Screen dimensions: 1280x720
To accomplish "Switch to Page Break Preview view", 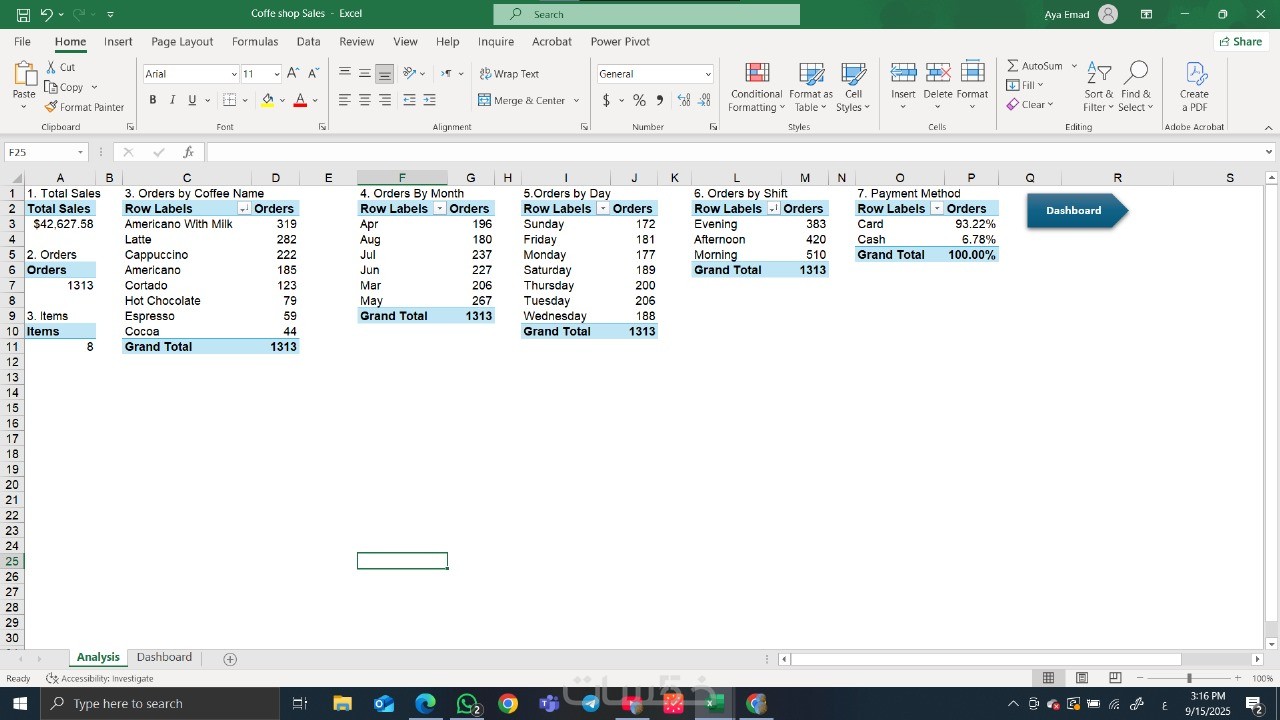I will click(1115, 678).
